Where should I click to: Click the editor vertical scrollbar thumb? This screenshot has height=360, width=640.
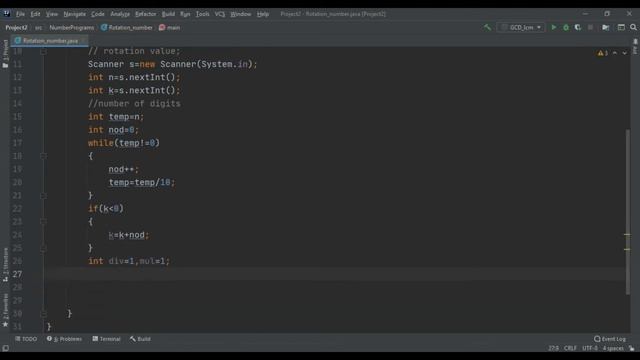point(628,211)
